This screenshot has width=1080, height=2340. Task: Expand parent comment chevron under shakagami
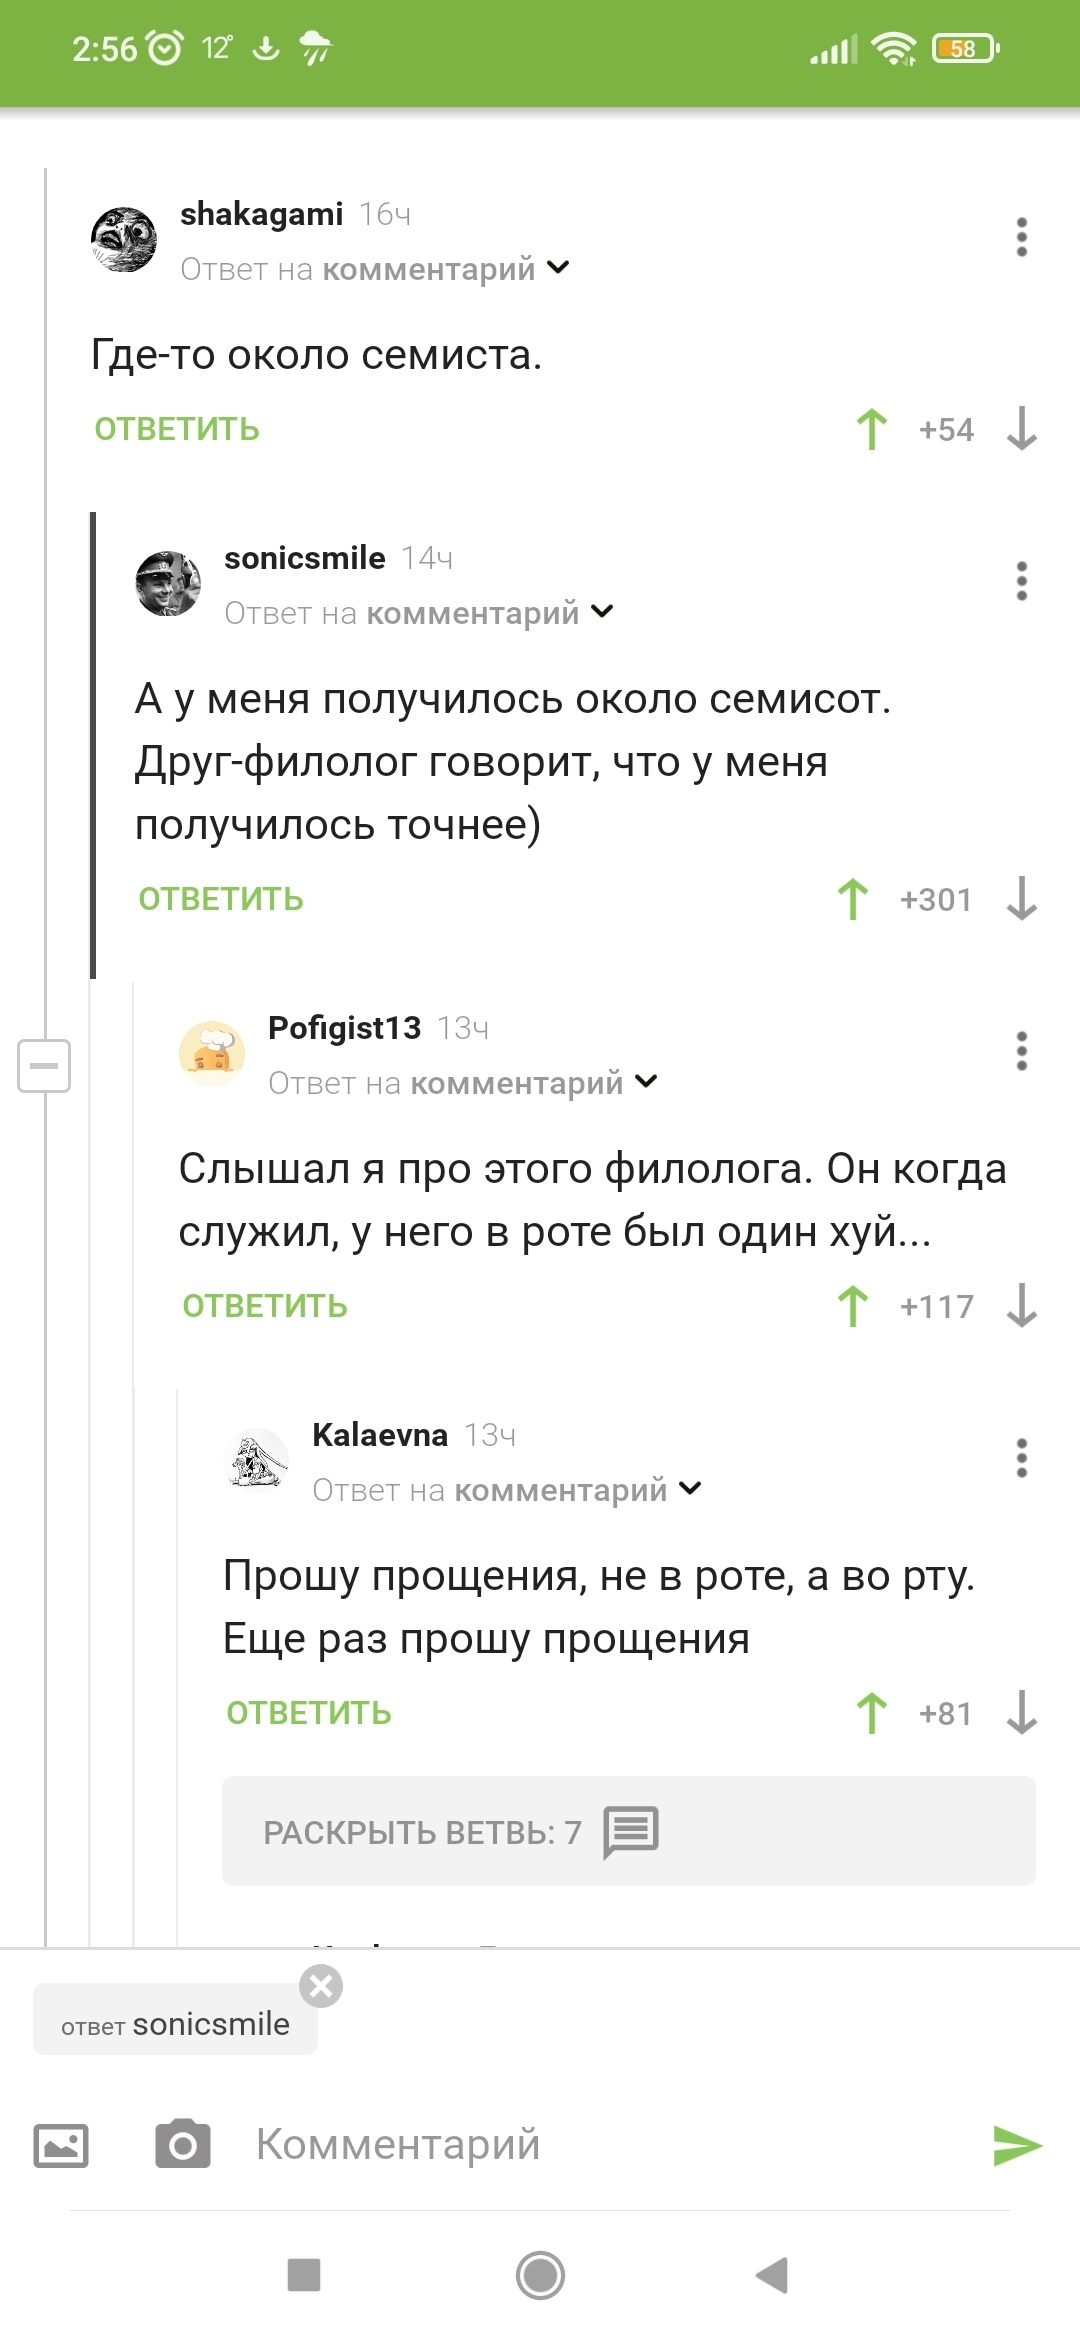point(559,268)
